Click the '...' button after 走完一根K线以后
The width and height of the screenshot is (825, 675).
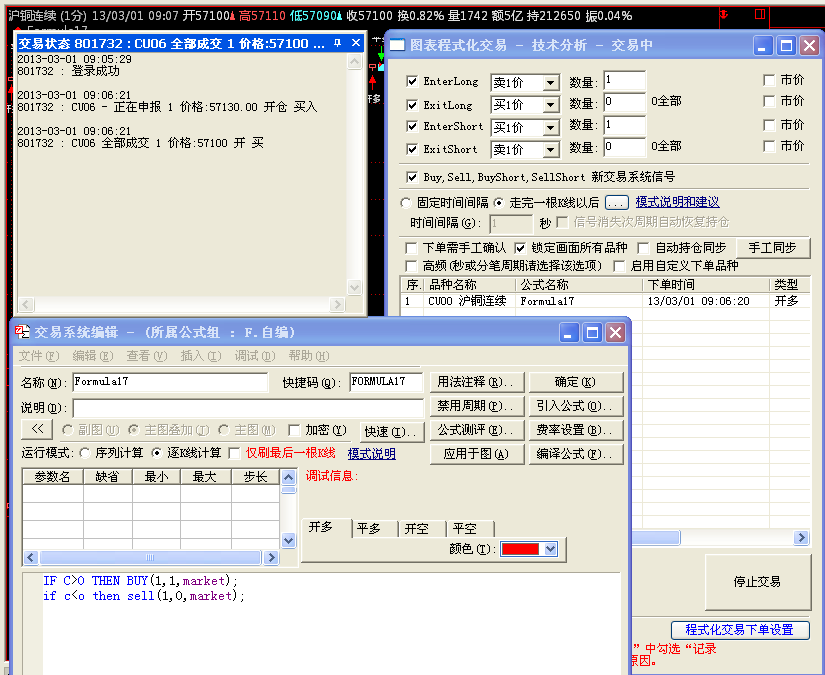coord(616,202)
